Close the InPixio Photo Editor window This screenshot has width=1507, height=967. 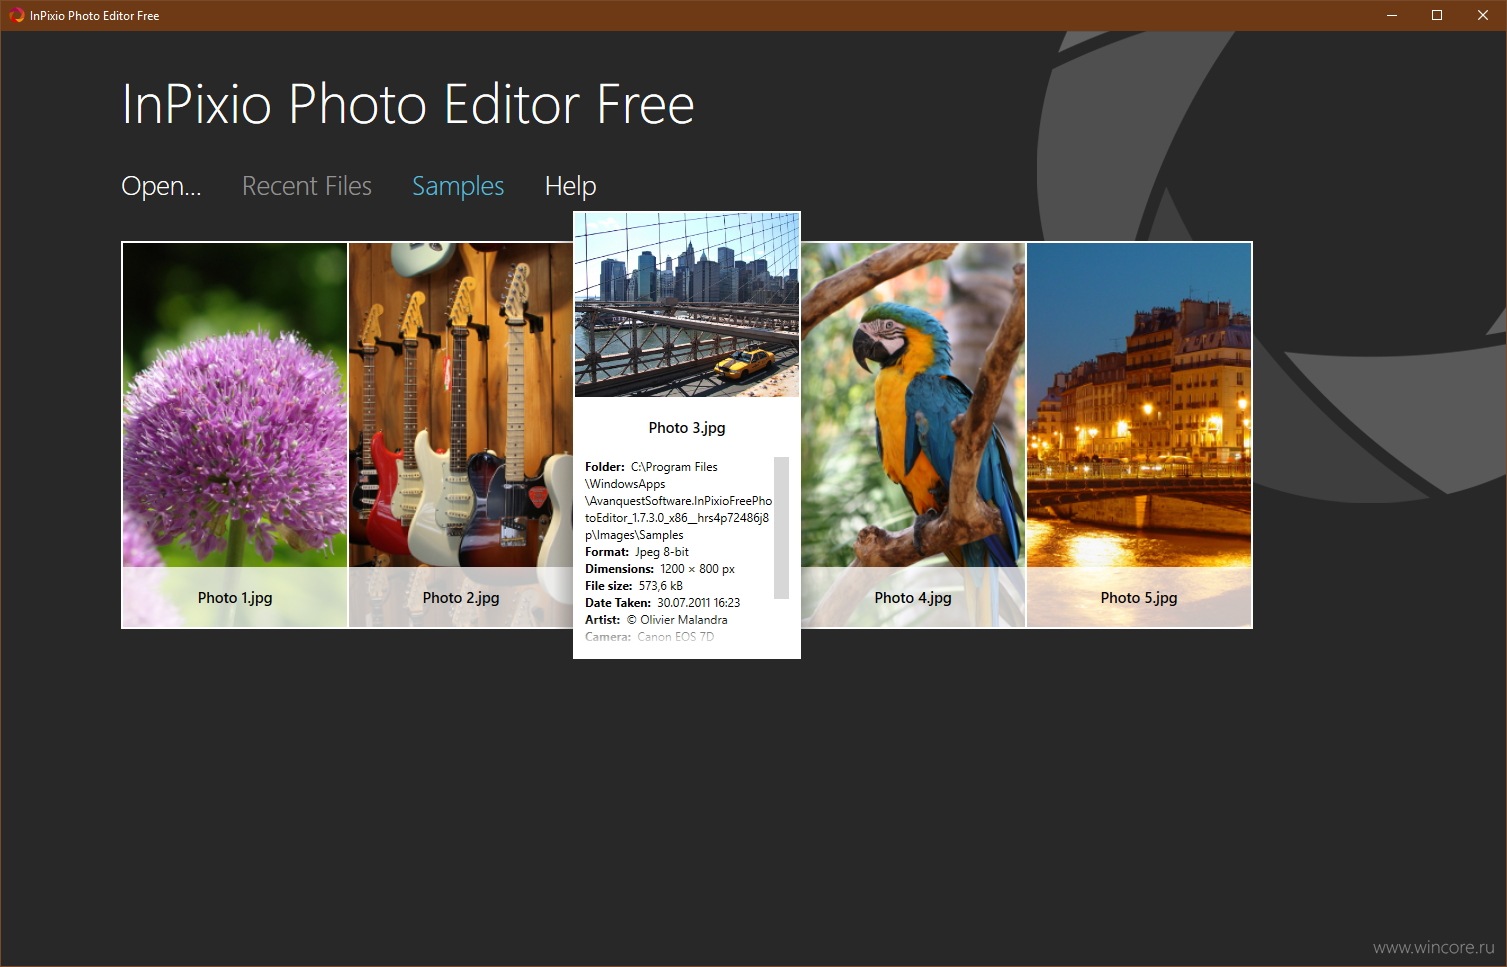pos(1483,15)
